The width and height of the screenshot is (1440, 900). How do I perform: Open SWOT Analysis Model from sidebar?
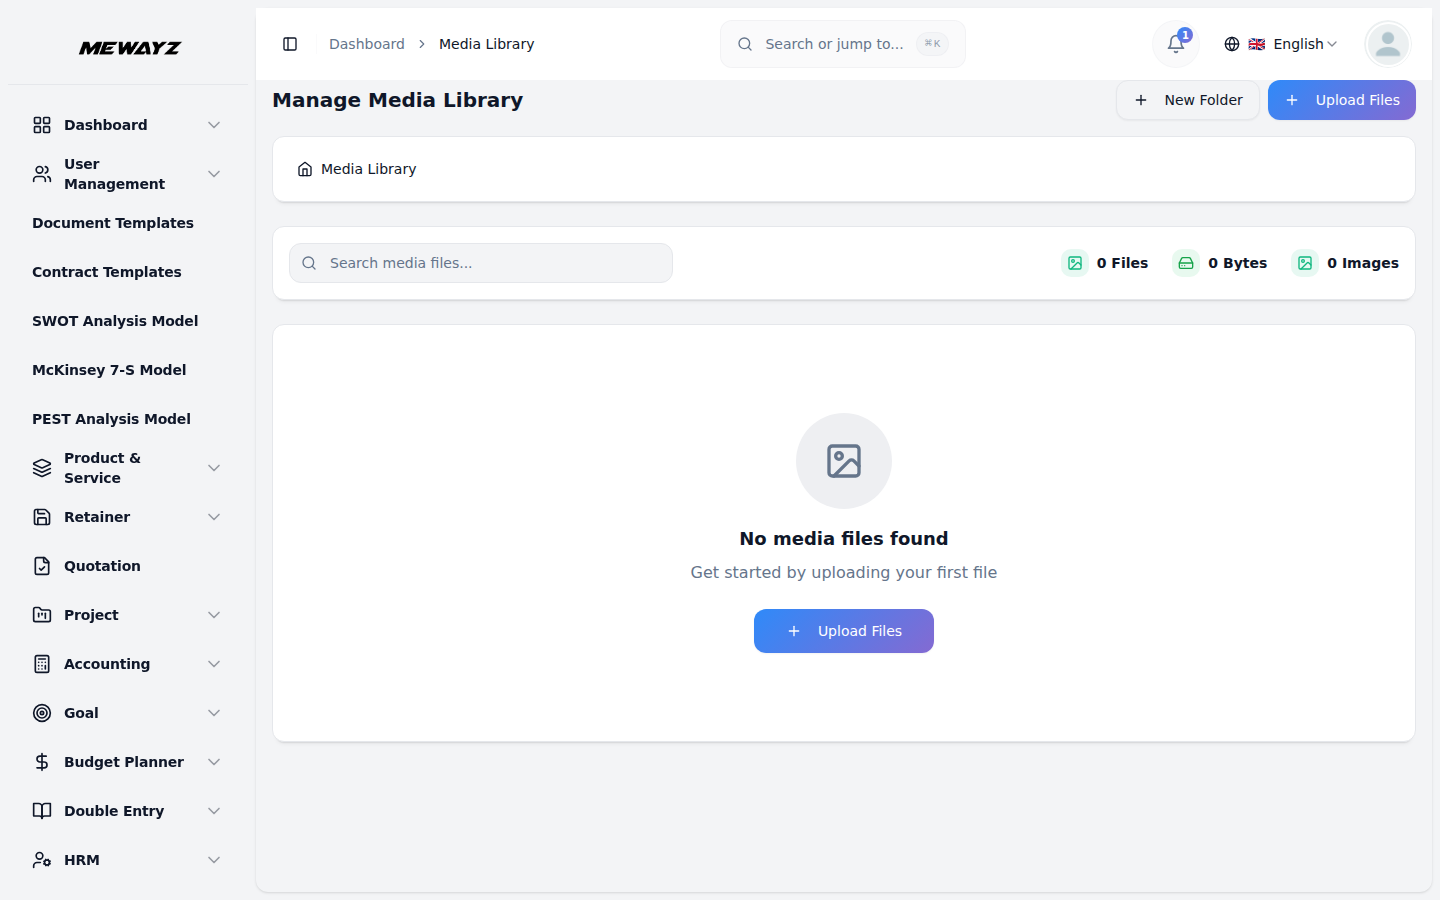114,320
